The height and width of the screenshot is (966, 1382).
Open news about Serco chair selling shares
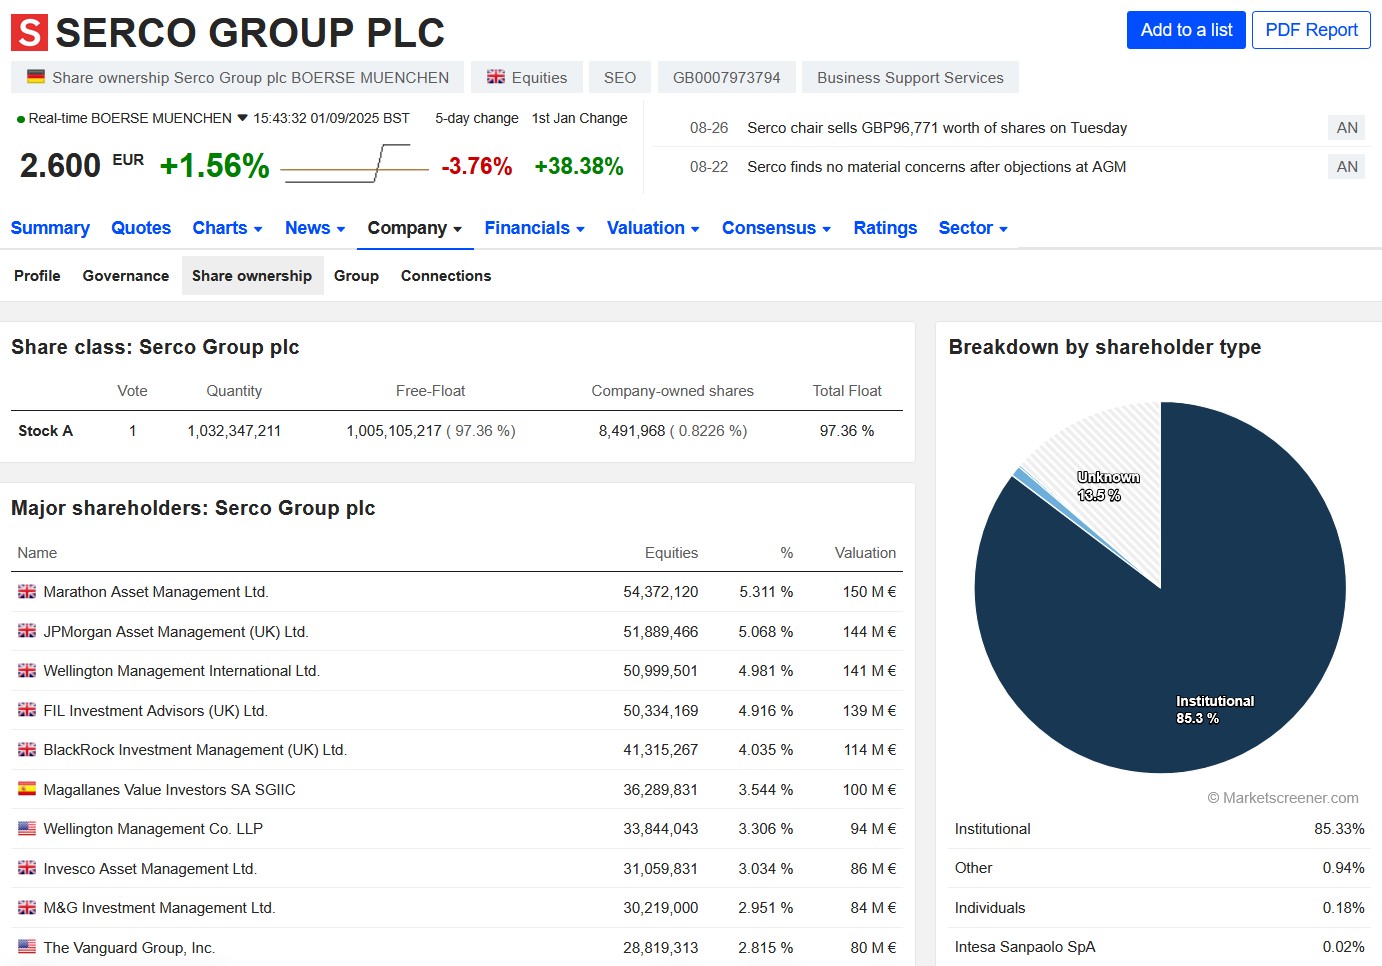click(937, 128)
